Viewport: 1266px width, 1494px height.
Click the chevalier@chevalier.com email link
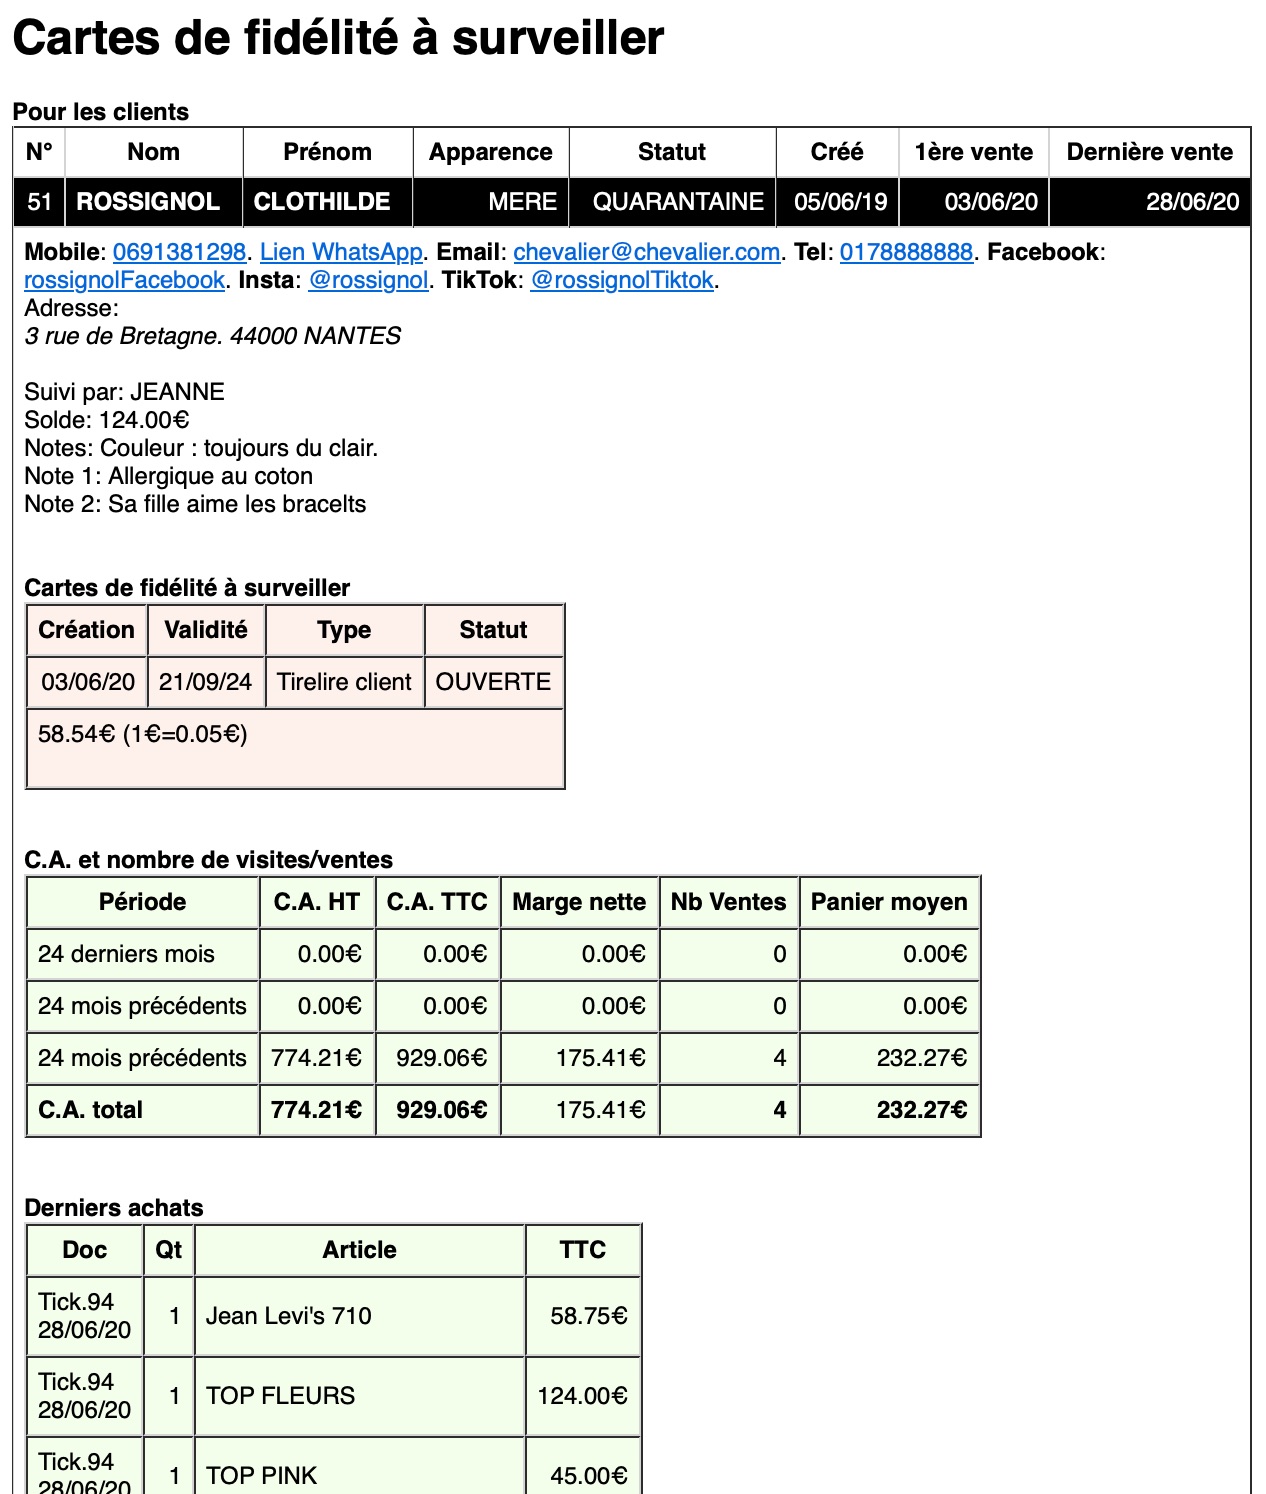[646, 252]
